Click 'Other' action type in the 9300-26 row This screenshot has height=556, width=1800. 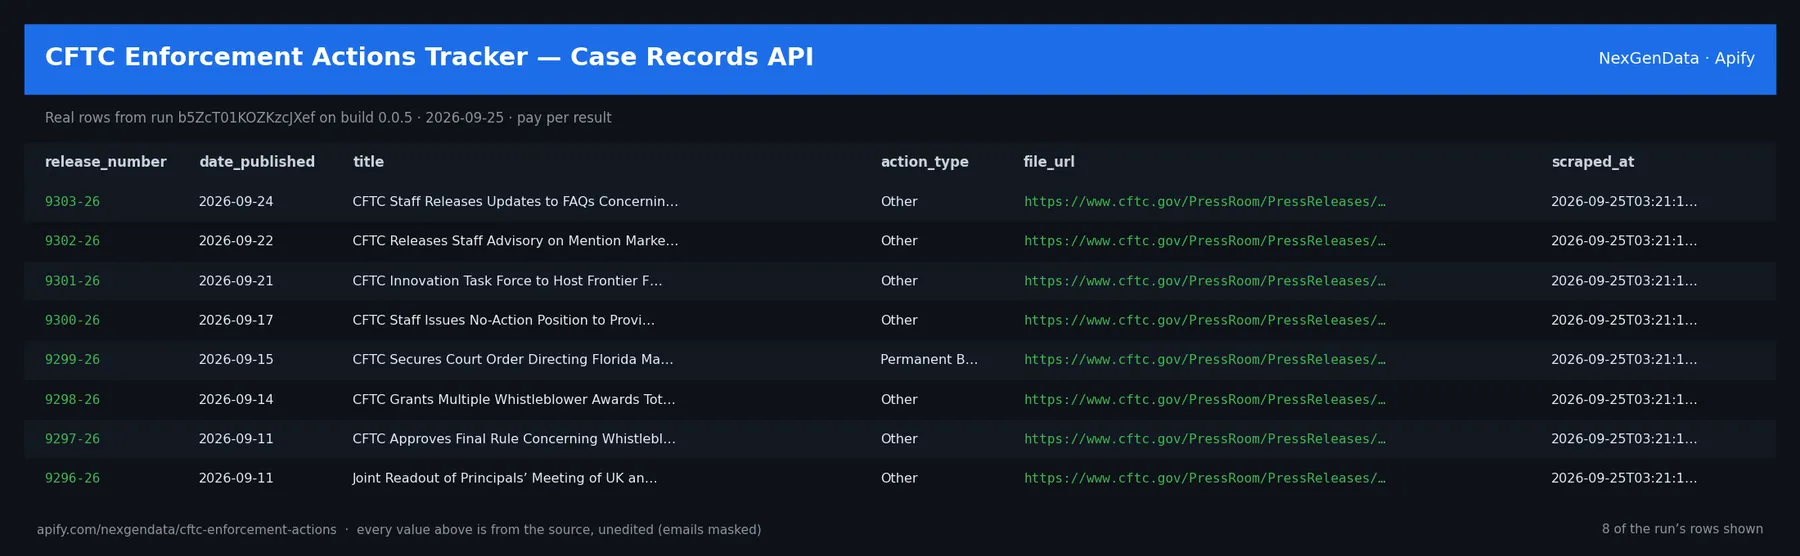click(x=899, y=320)
